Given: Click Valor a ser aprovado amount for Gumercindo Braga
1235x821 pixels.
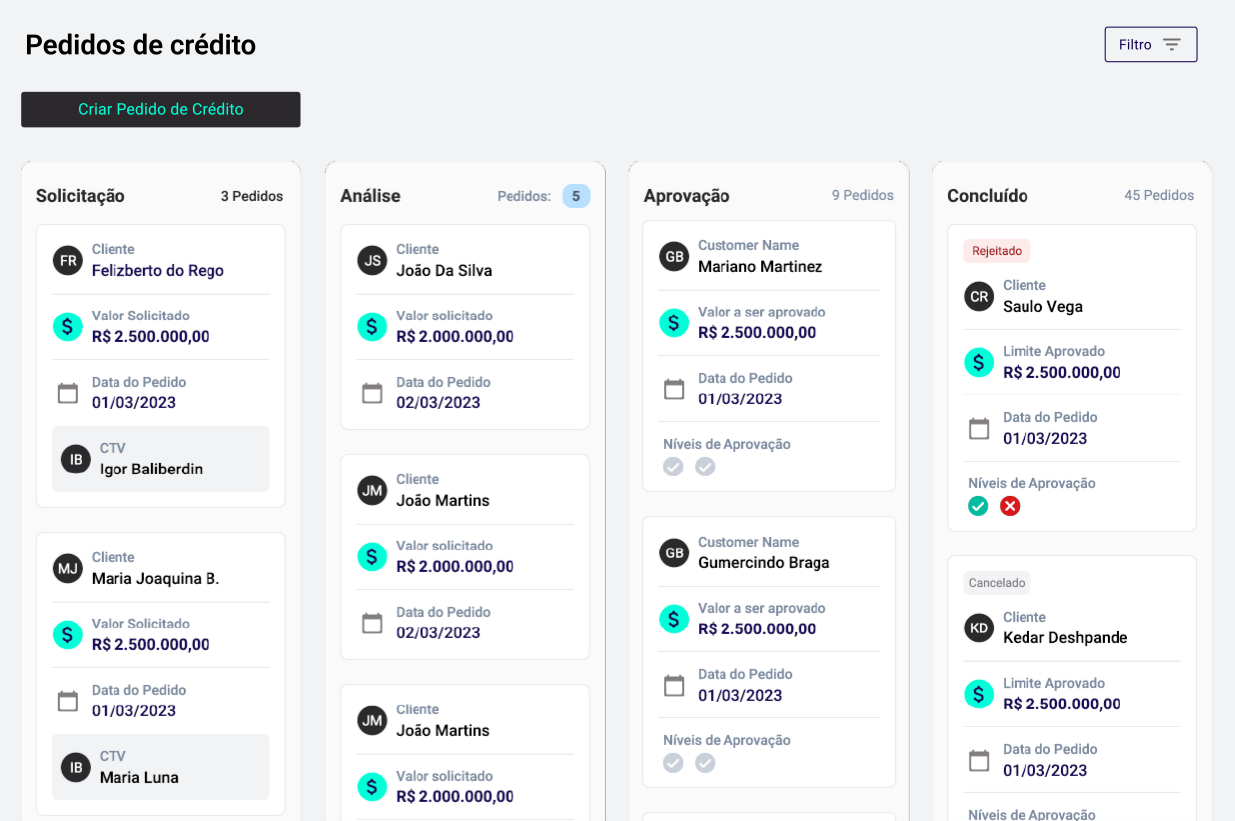Looking at the screenshot, I should click(757, 629).
